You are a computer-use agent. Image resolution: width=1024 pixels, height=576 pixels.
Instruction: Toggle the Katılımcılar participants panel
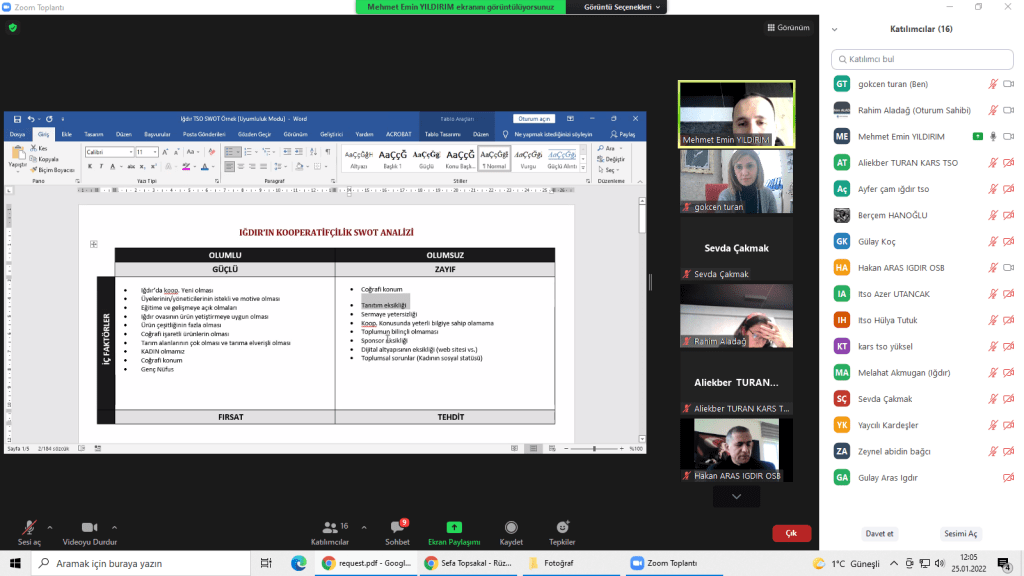pyautogui.click(x=329, y=528)
